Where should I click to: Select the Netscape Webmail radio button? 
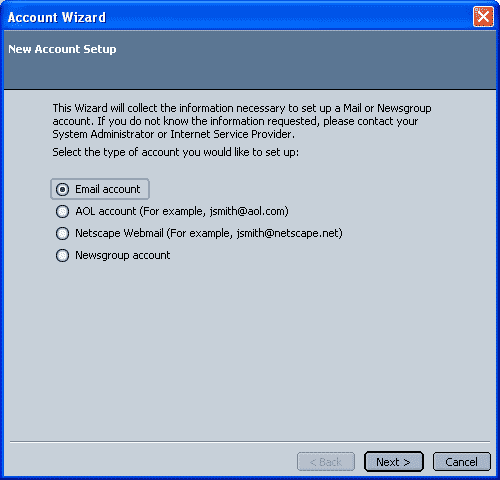click(62, 233)
